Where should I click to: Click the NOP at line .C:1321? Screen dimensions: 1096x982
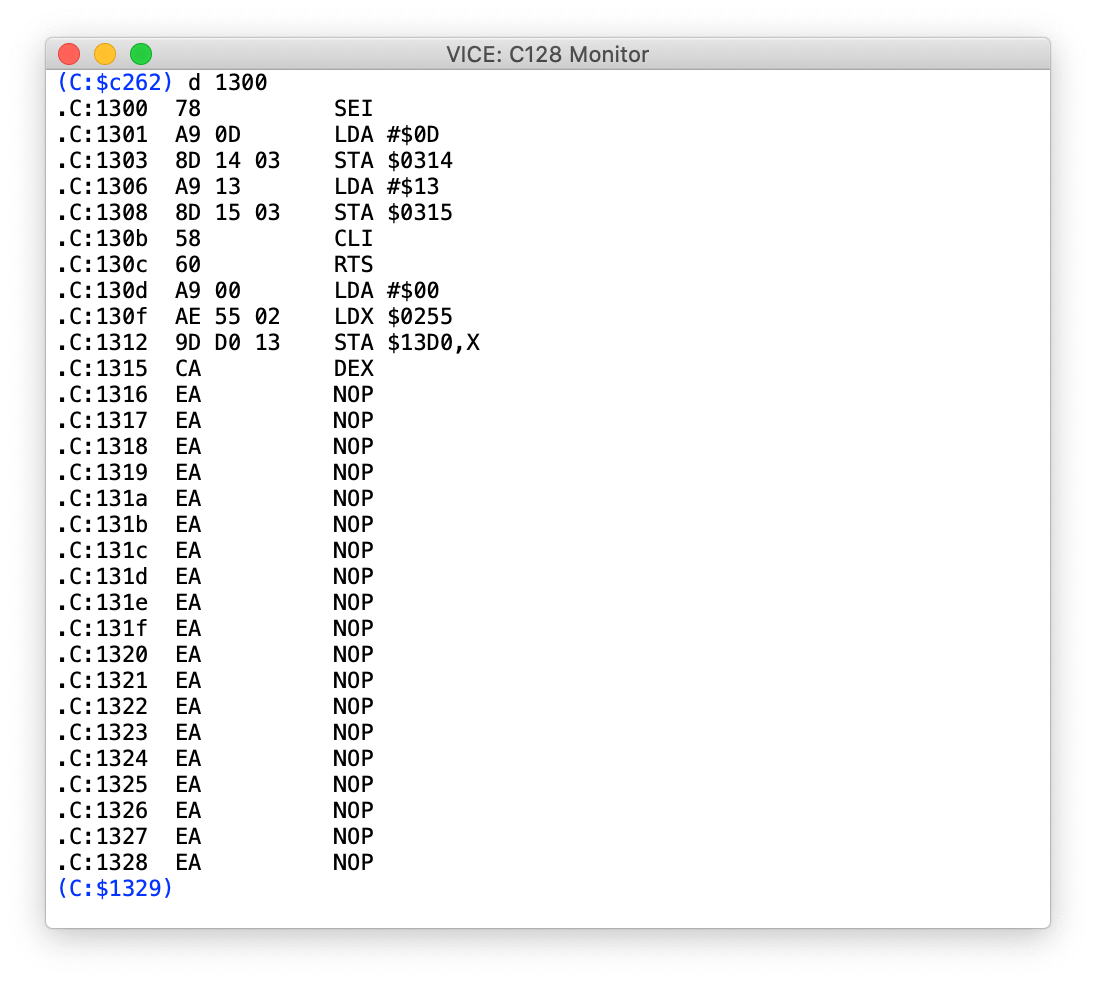[353, 680]
